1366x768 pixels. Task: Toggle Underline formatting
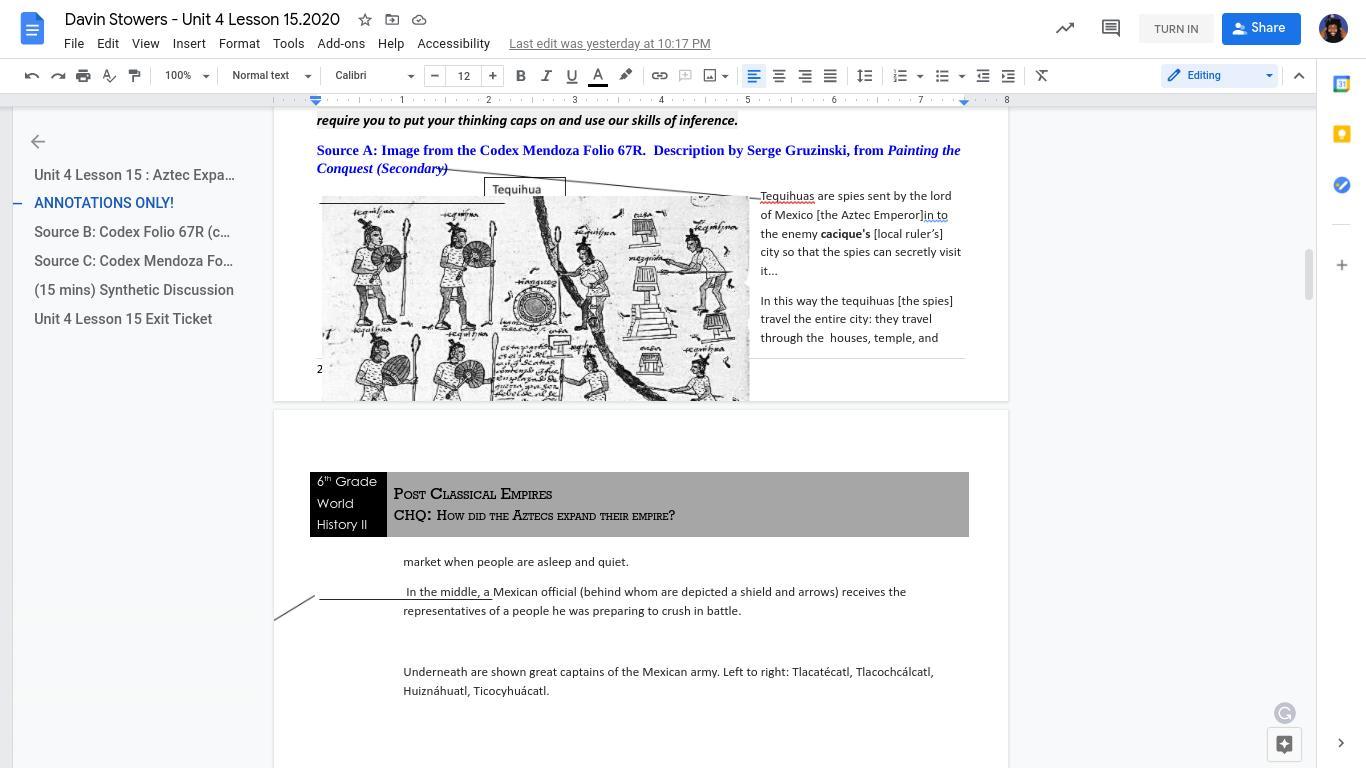click(571, 76)
